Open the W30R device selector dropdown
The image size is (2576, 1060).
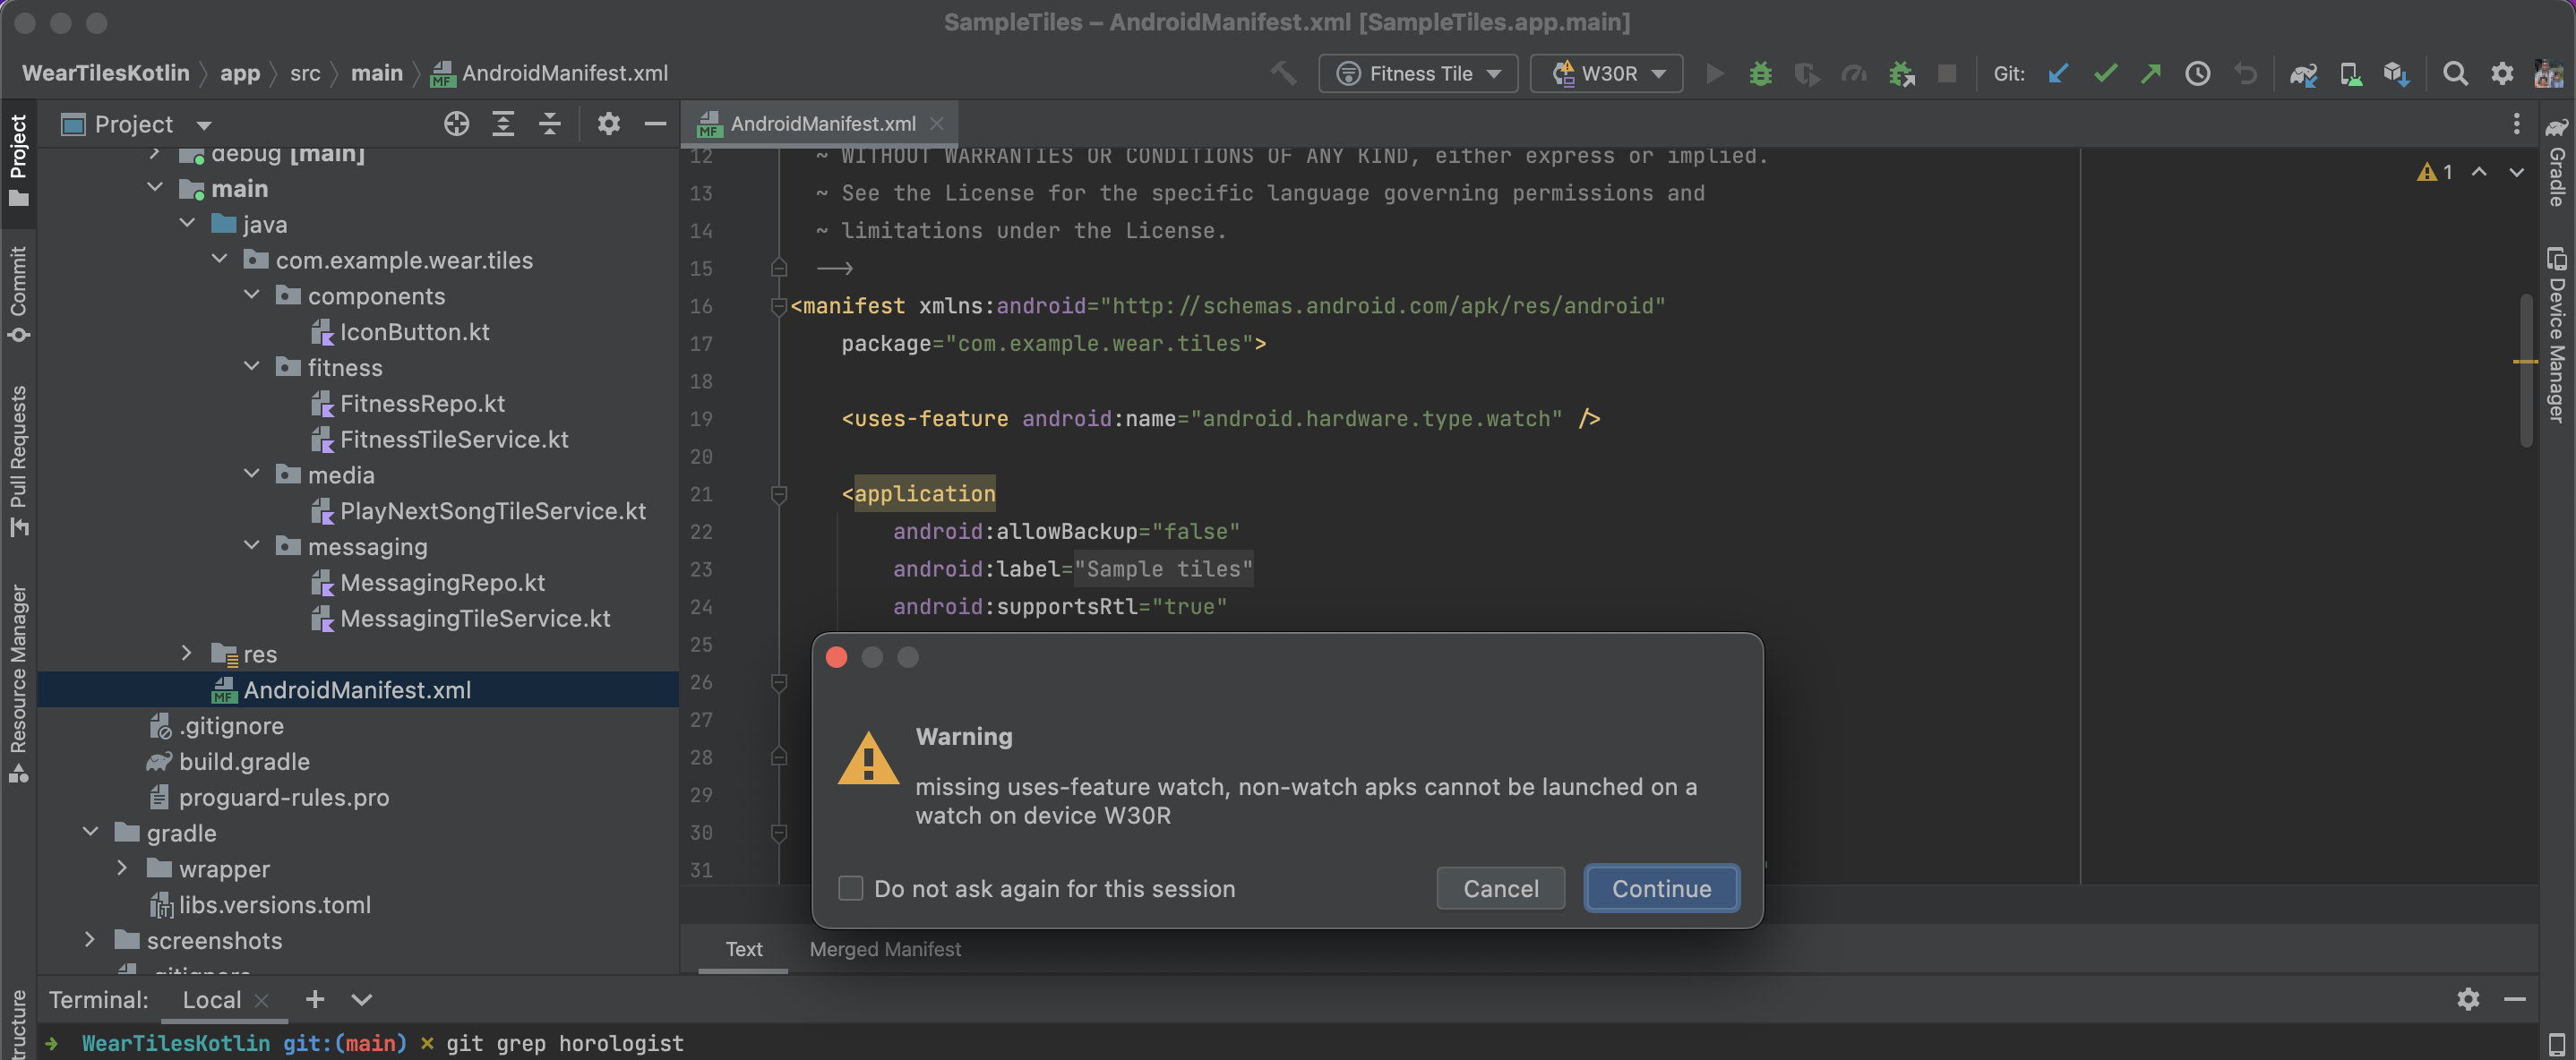1607,73
